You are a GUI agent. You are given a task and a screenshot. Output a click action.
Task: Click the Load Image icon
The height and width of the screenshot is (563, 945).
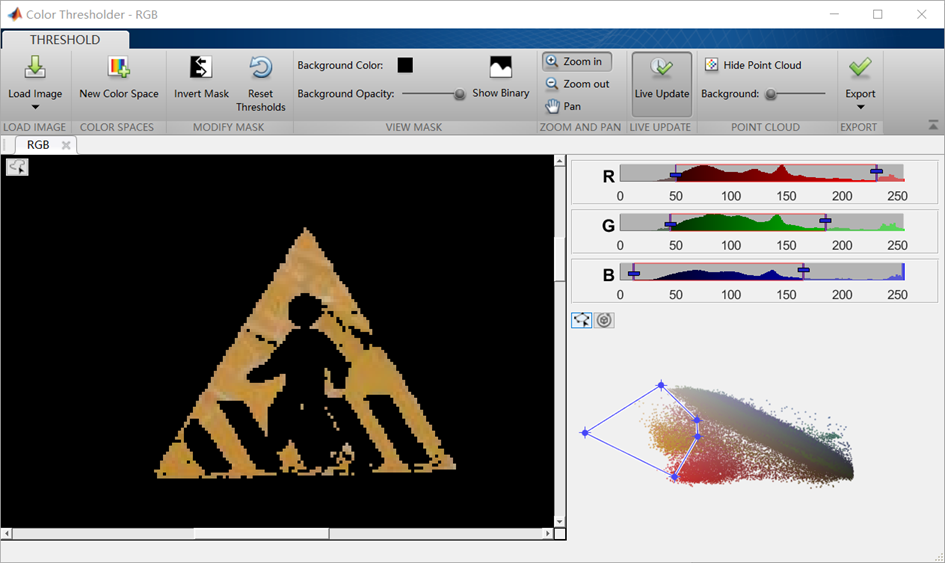point(35,67)
